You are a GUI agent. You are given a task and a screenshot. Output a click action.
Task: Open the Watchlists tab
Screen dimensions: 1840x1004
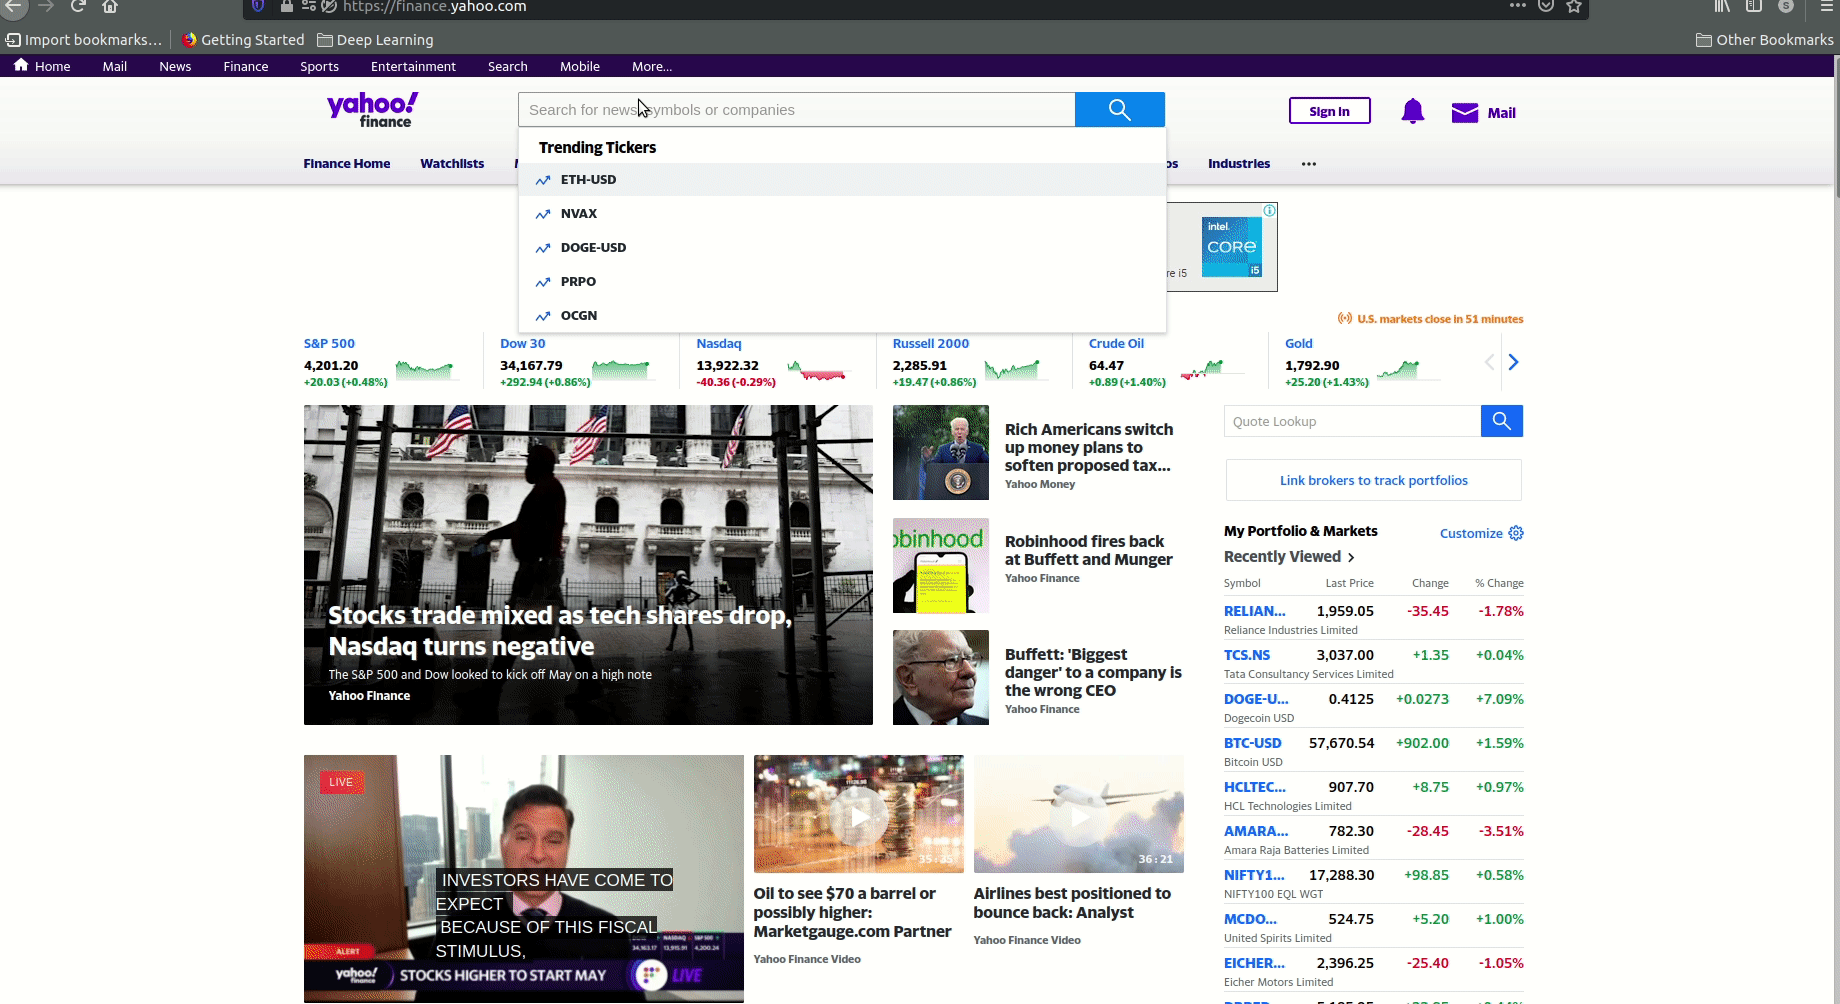coord(452,164)
